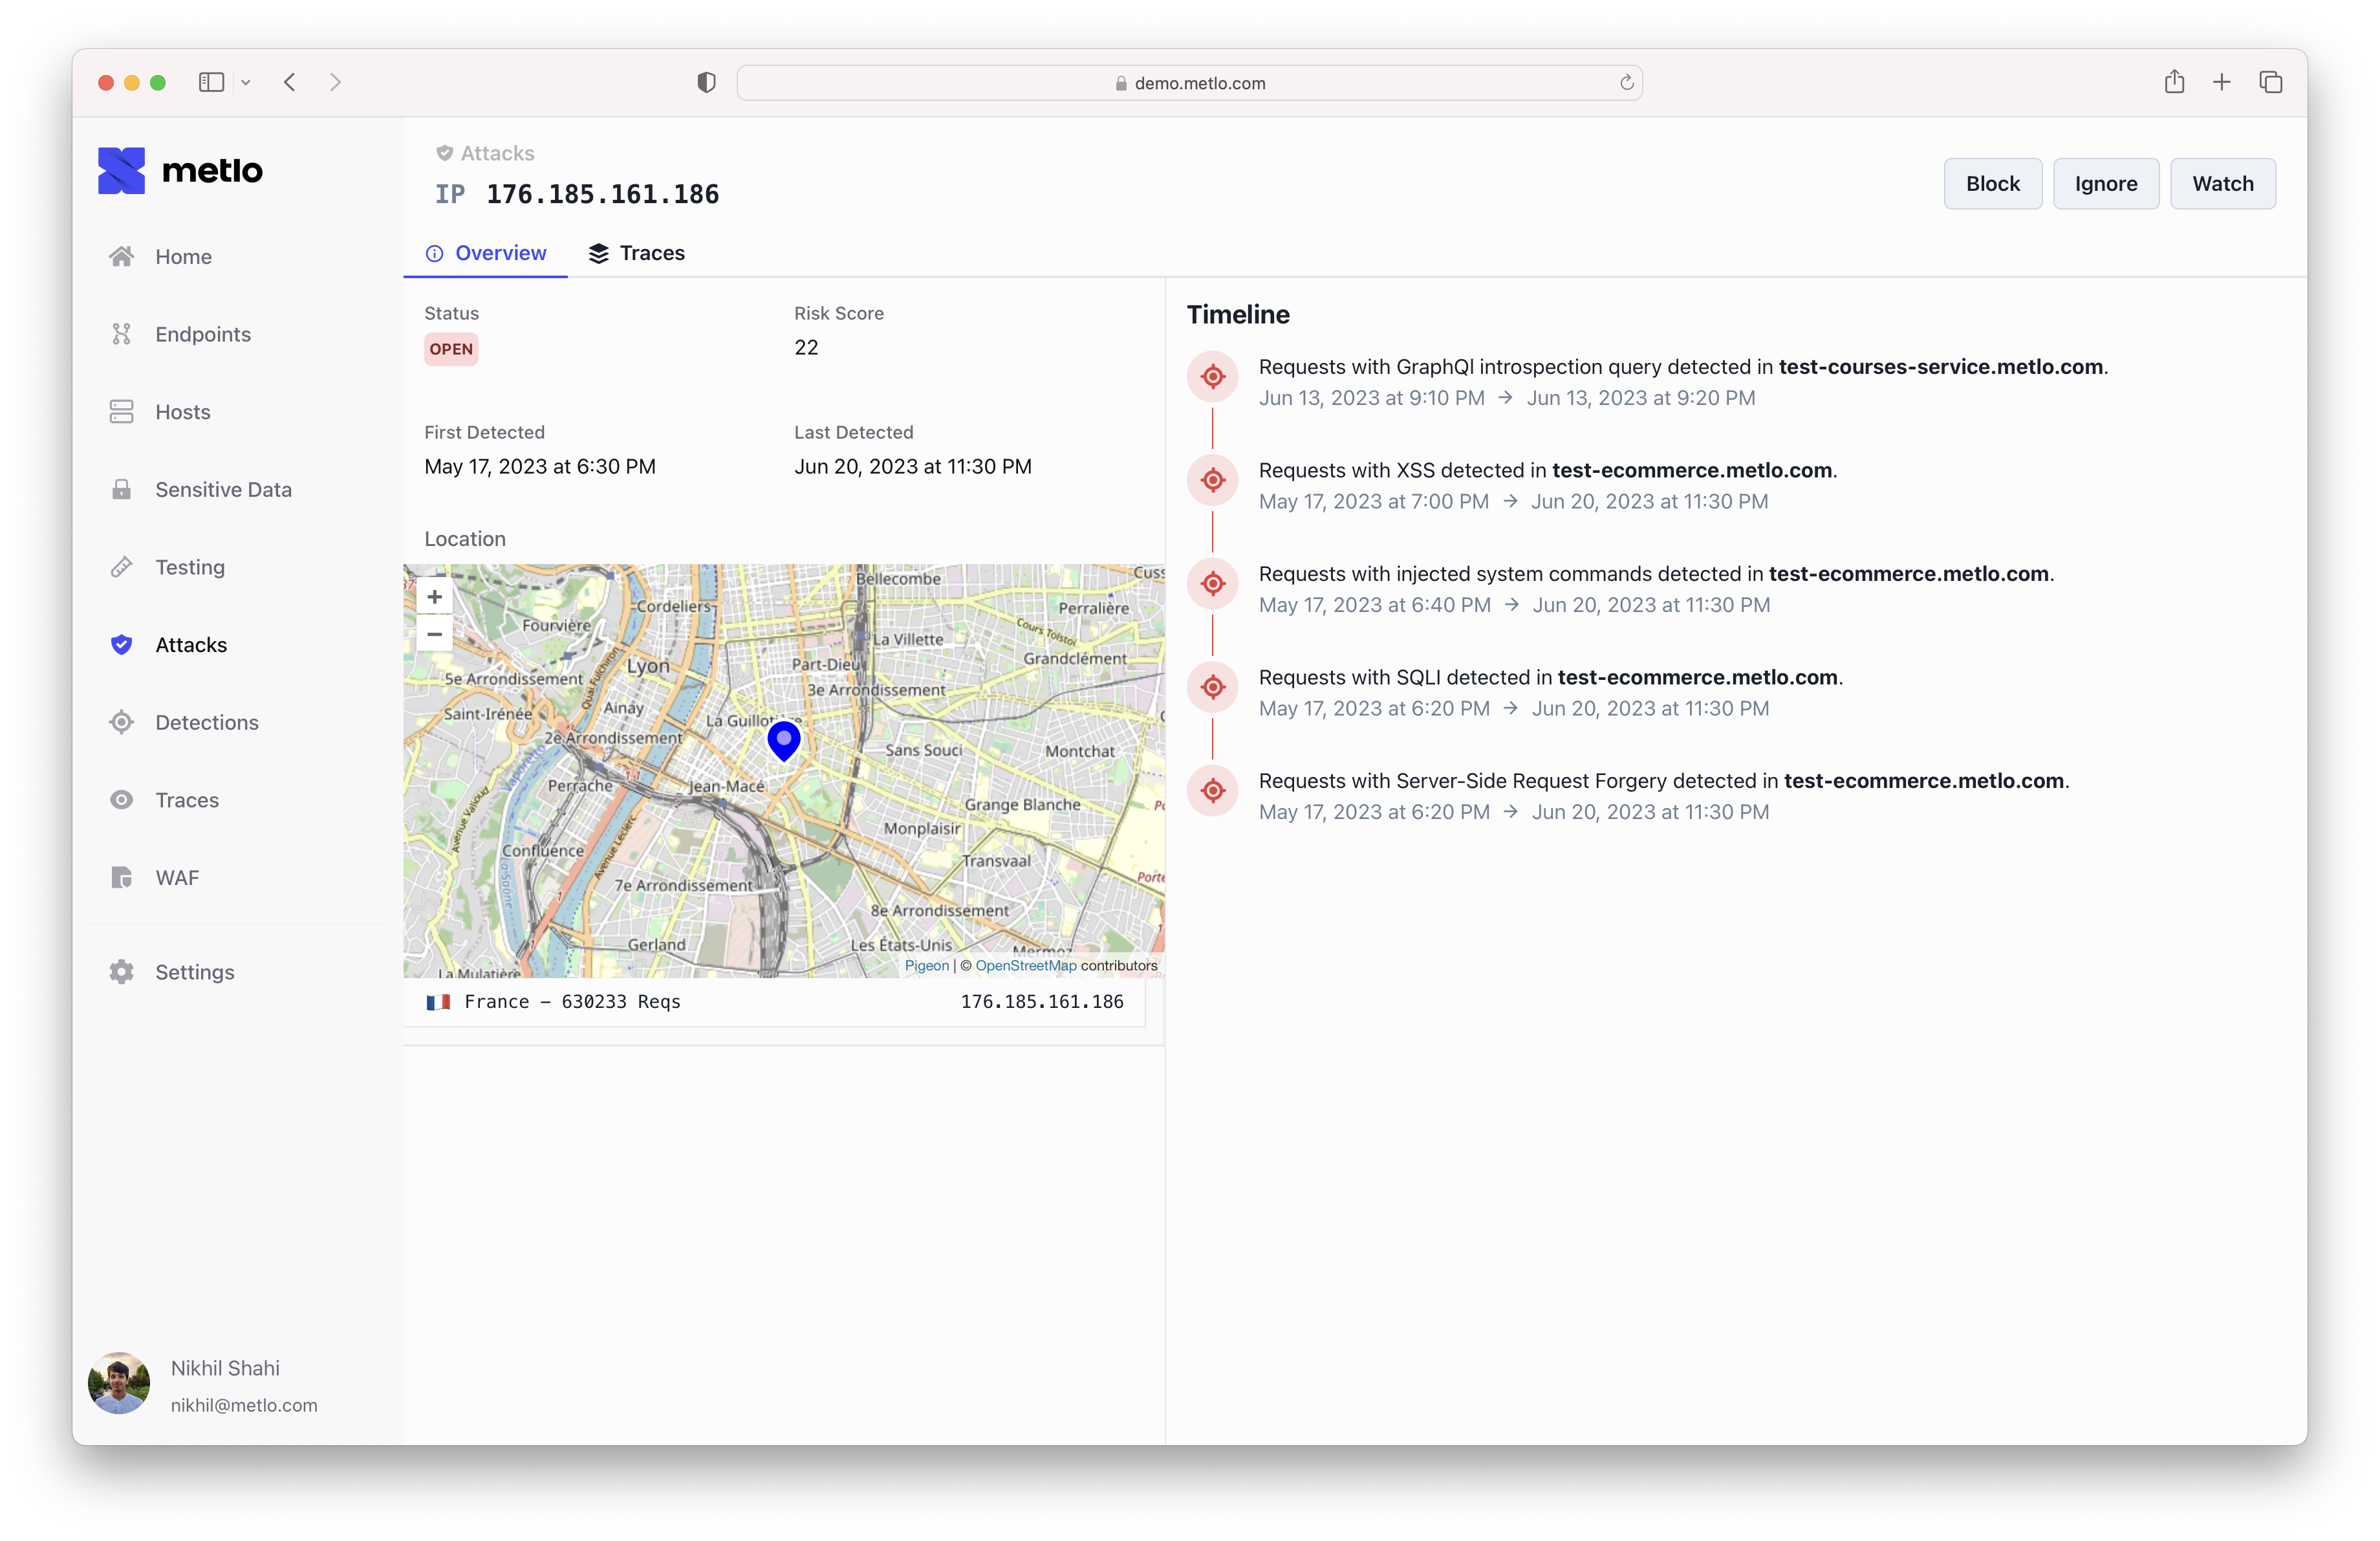Viewport: 2380px width, 1541px height.
Task: Click the Metlo logo icon
Action: [121, 171]
